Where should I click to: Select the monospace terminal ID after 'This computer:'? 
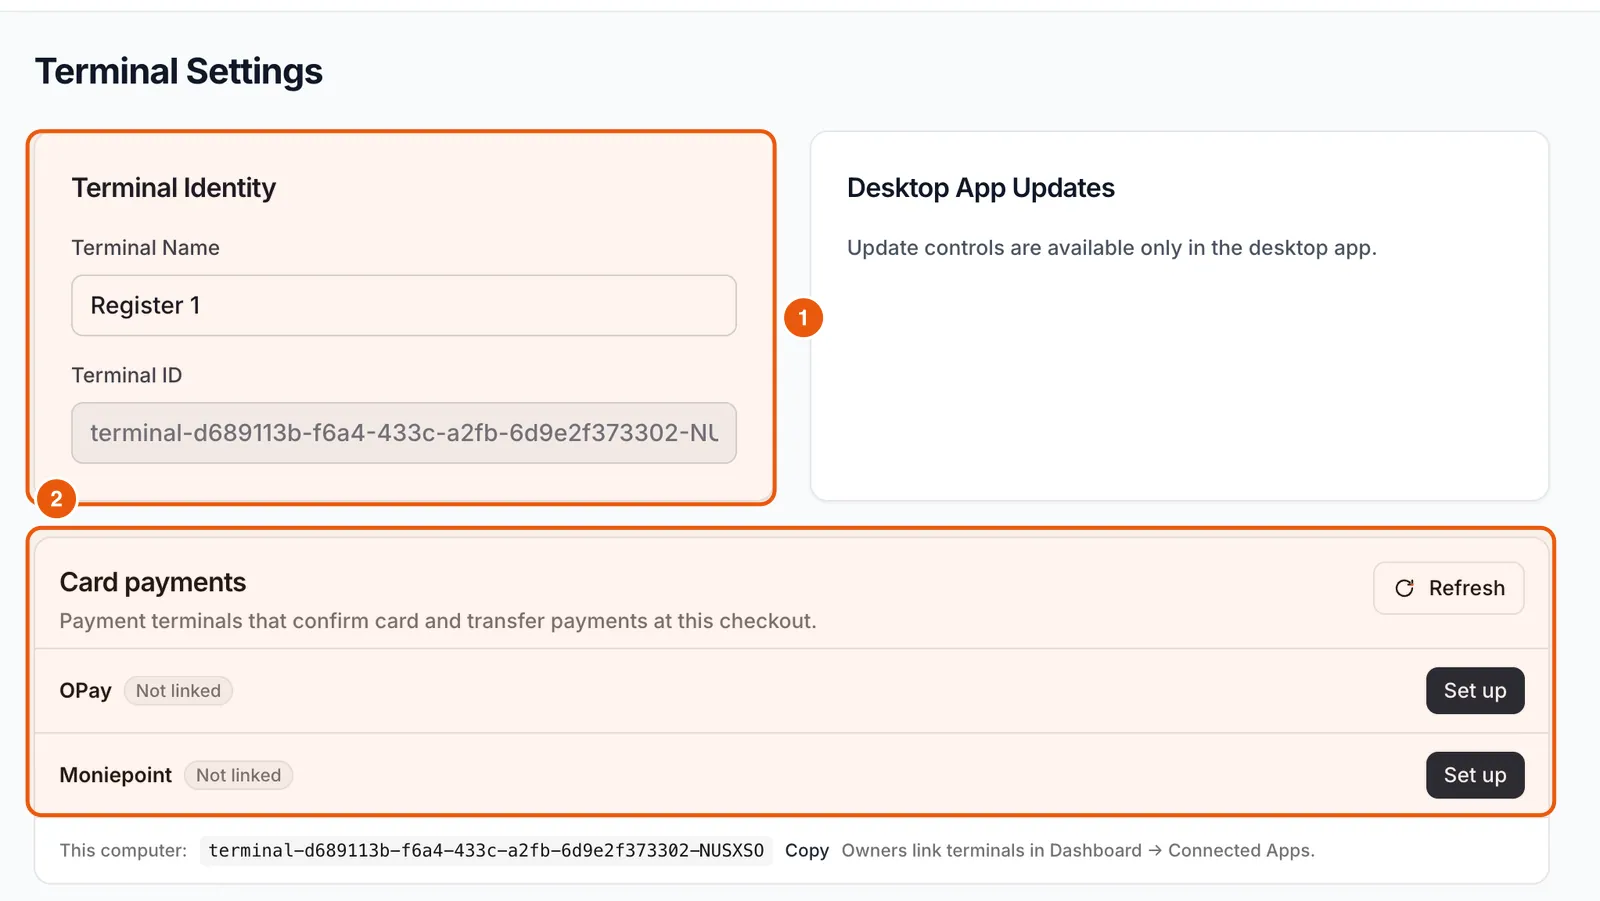click(486, 851)
